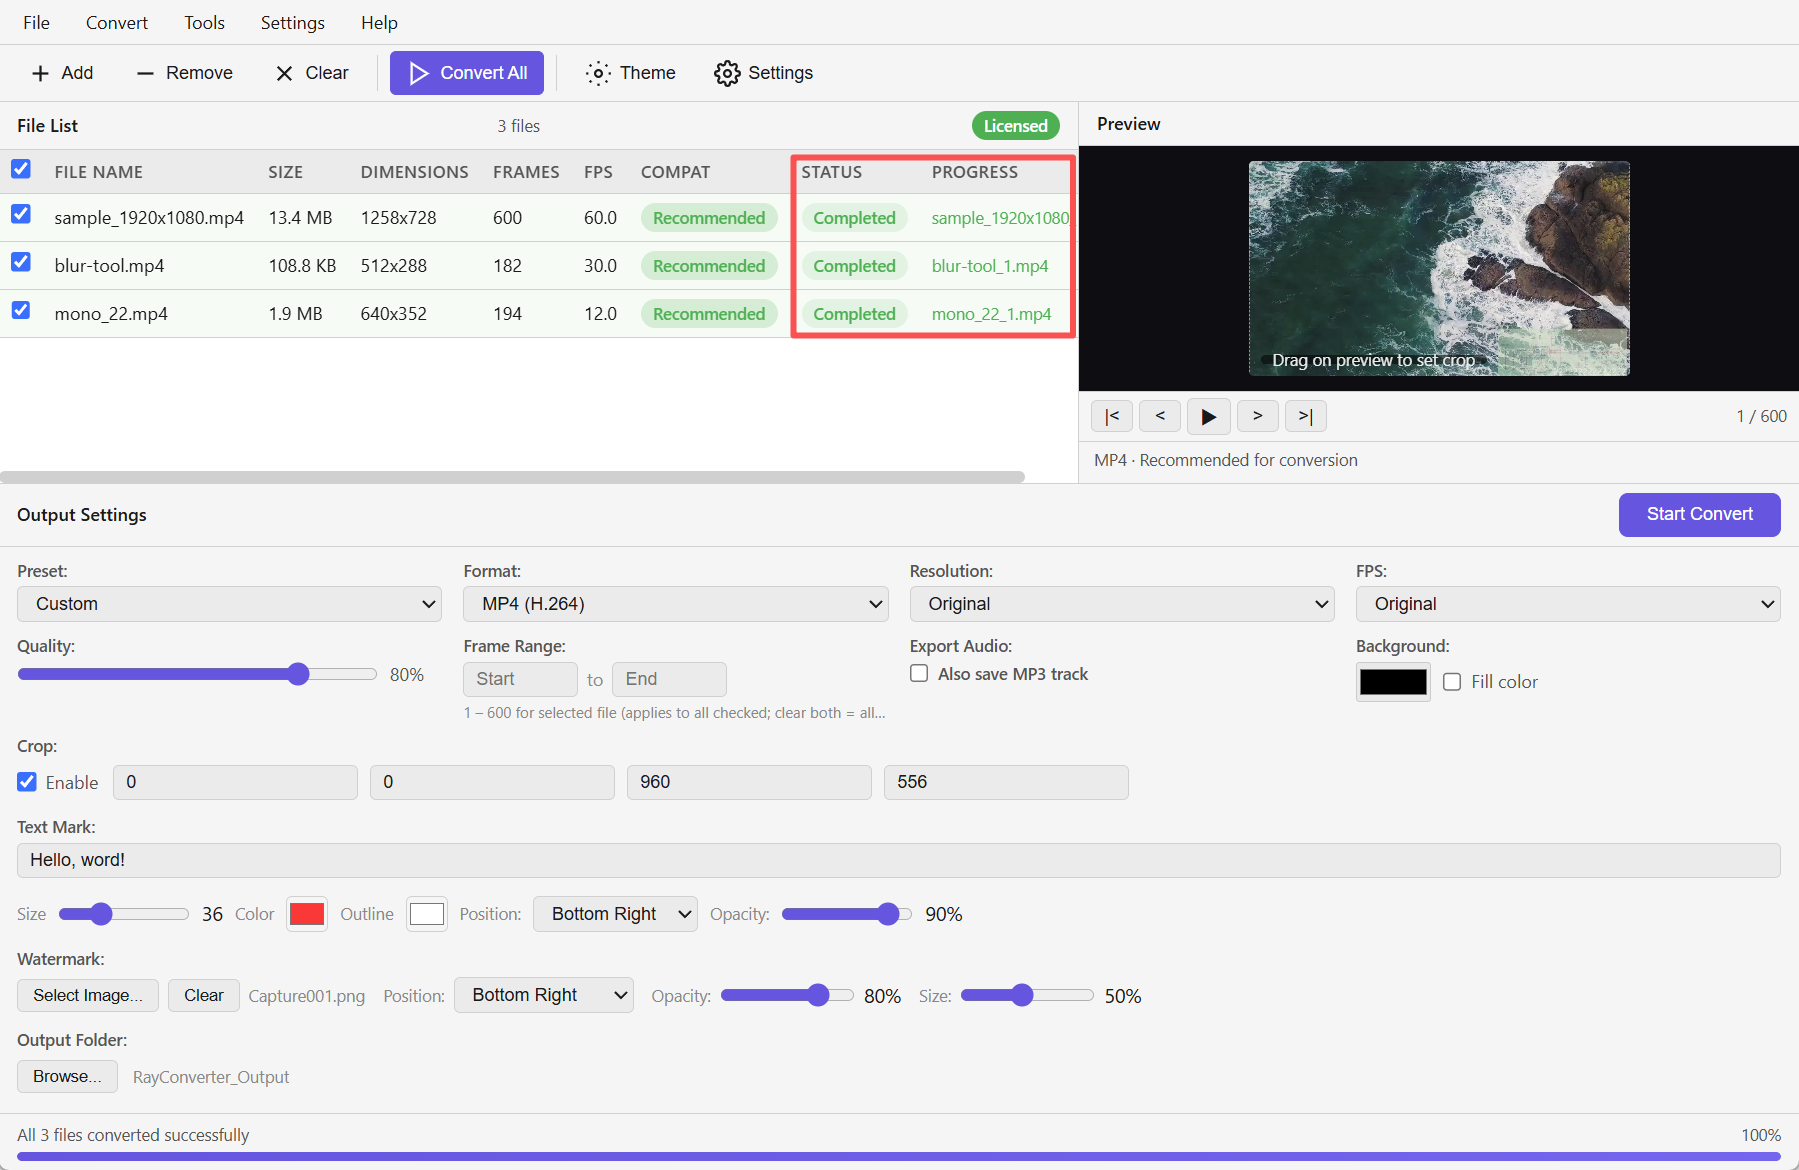Open the Preset Custom dropdown
Viewport: 1799px width, 1170px height.
point(229,604)
